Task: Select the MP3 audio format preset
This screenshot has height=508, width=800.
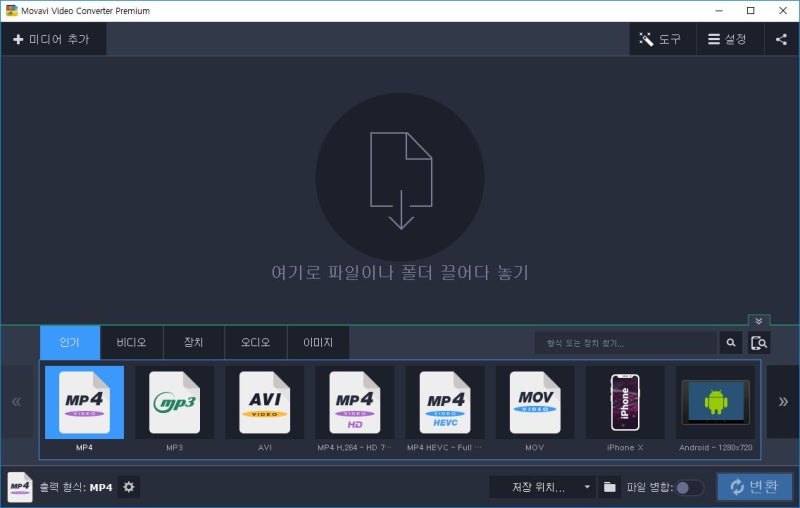Action: pyautogui.click(x=174, y=402)
